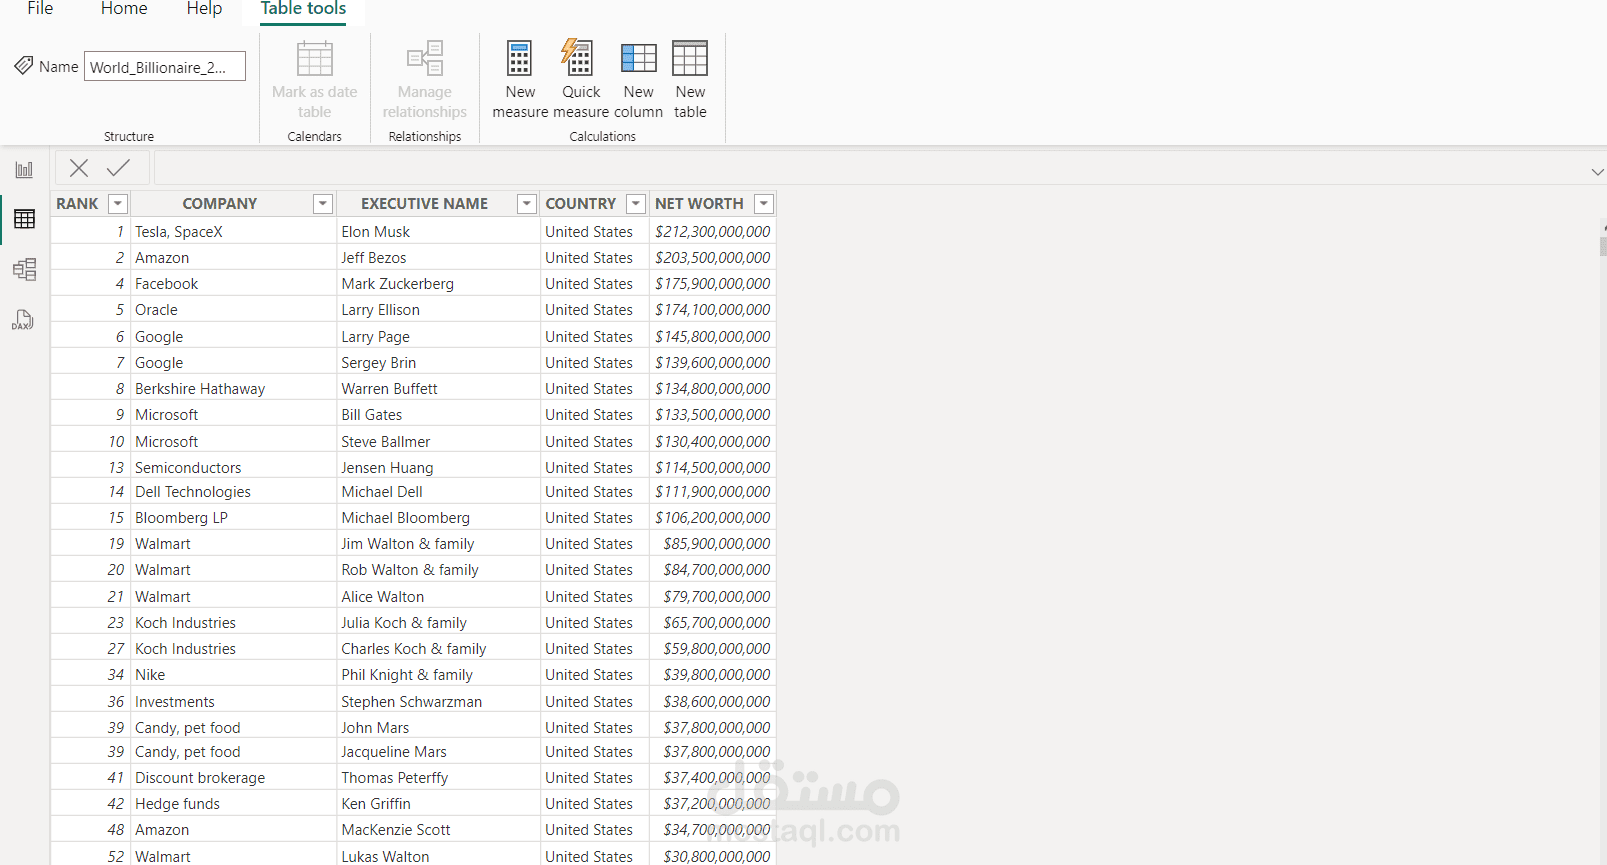Expand the formula bar chevron
The width and height of the screenshot is (1607, 865).
1597,172
